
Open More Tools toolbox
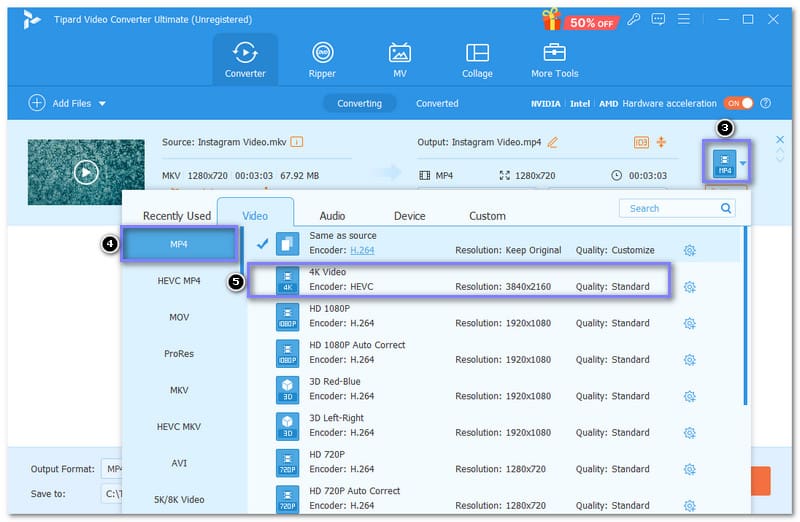(x=555, y=60)
